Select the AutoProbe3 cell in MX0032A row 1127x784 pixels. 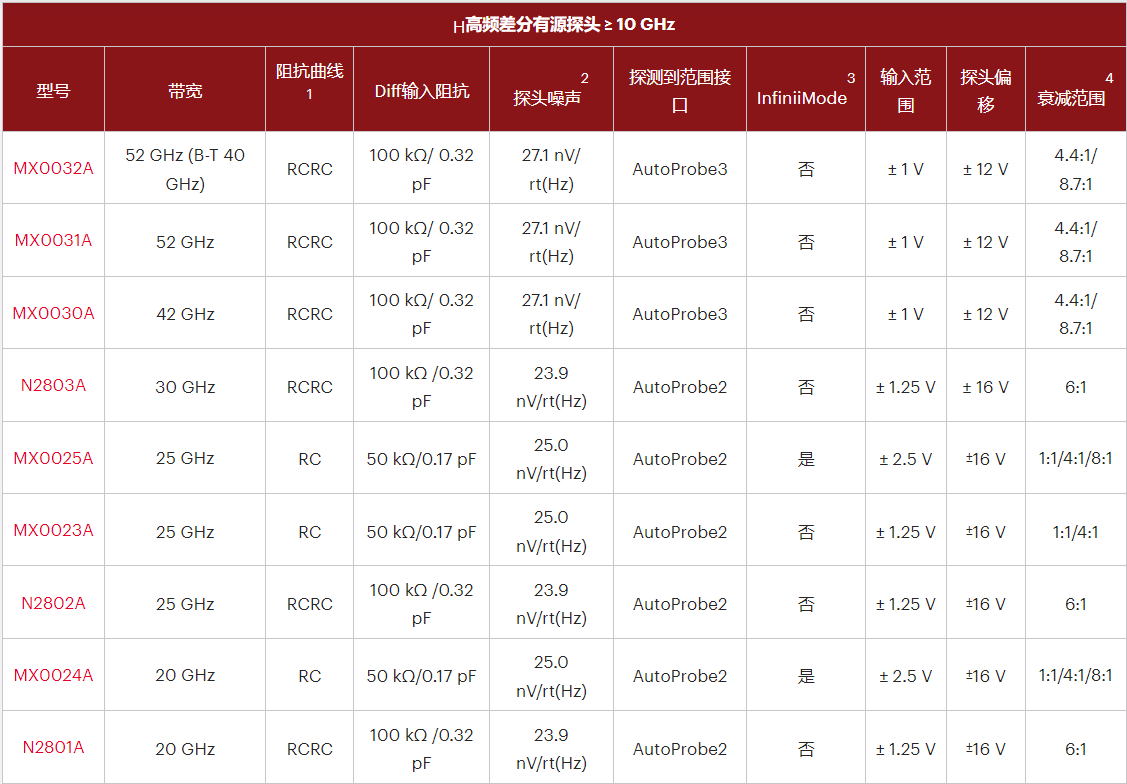(680, 169)
